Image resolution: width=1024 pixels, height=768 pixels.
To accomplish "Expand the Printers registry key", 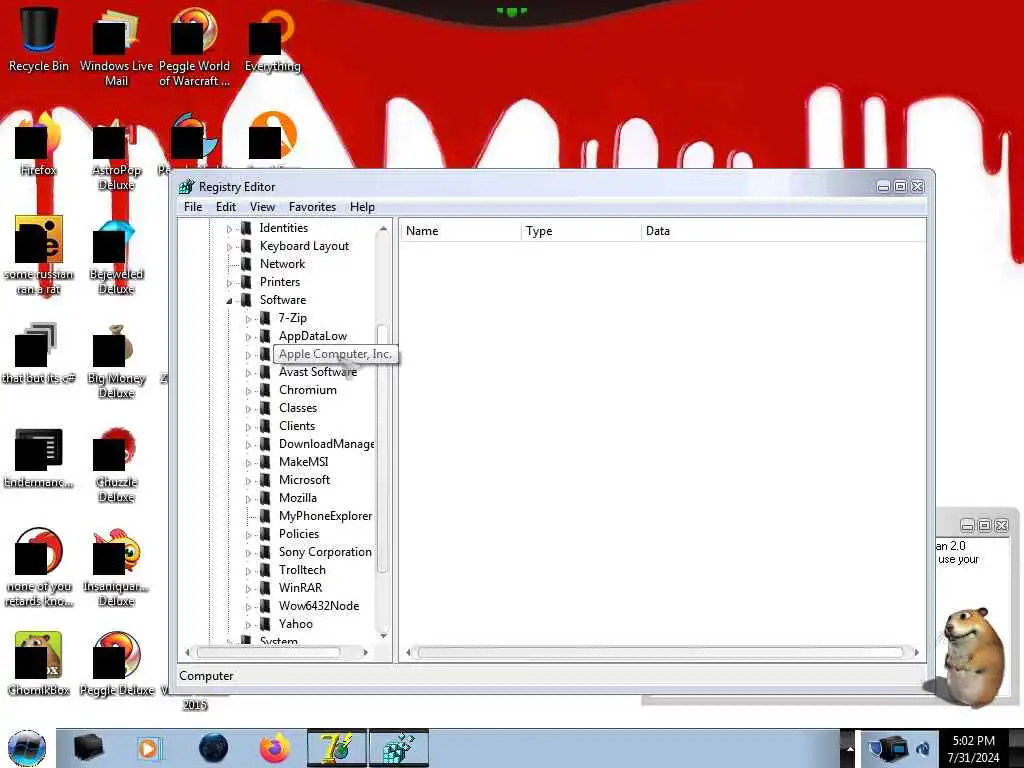I will click(x=229, y=283).
